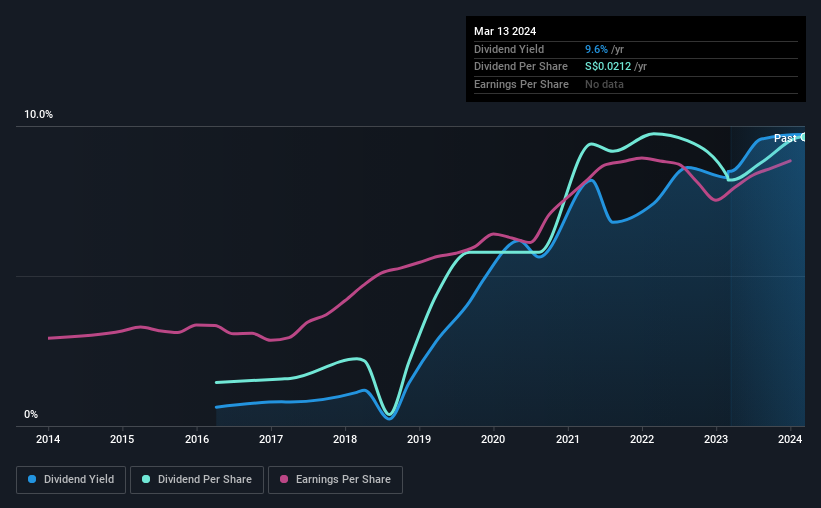Click the 2021 year label on the axis

(x=568, y=439)
